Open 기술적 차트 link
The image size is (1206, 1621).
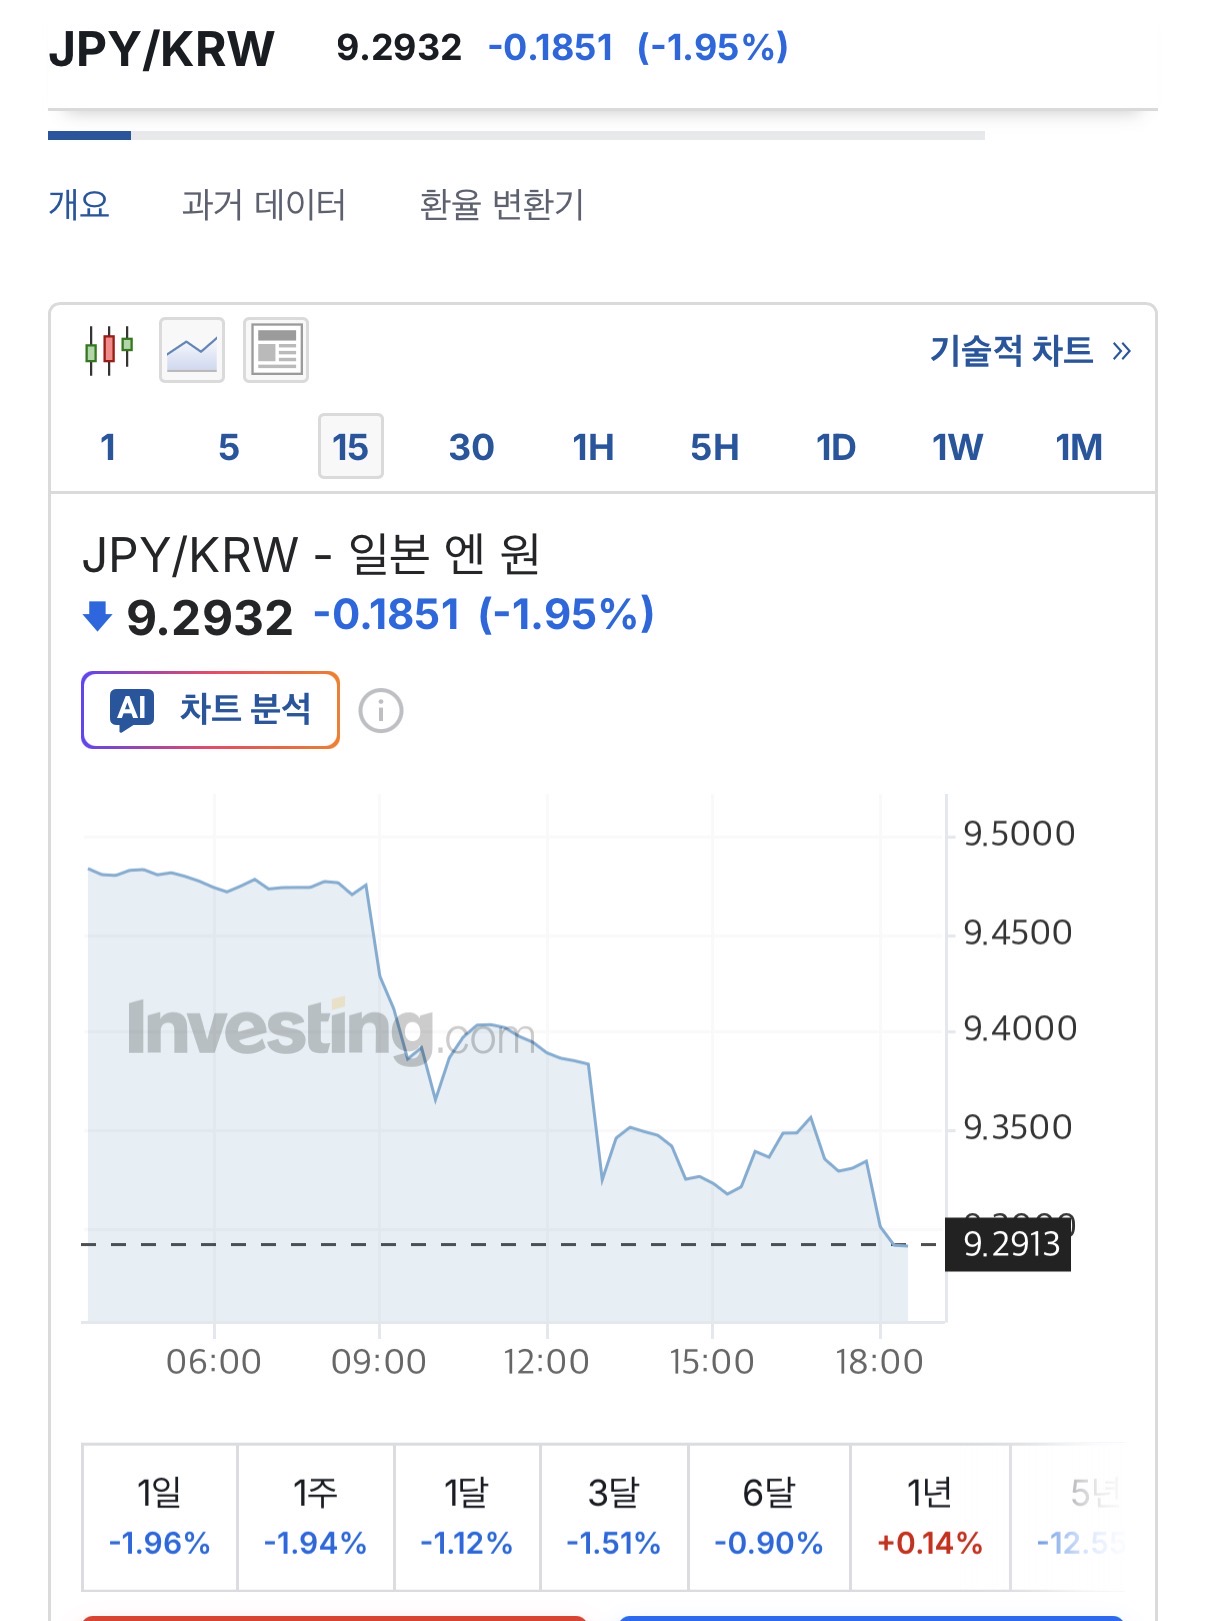(x=1030, y=351)
